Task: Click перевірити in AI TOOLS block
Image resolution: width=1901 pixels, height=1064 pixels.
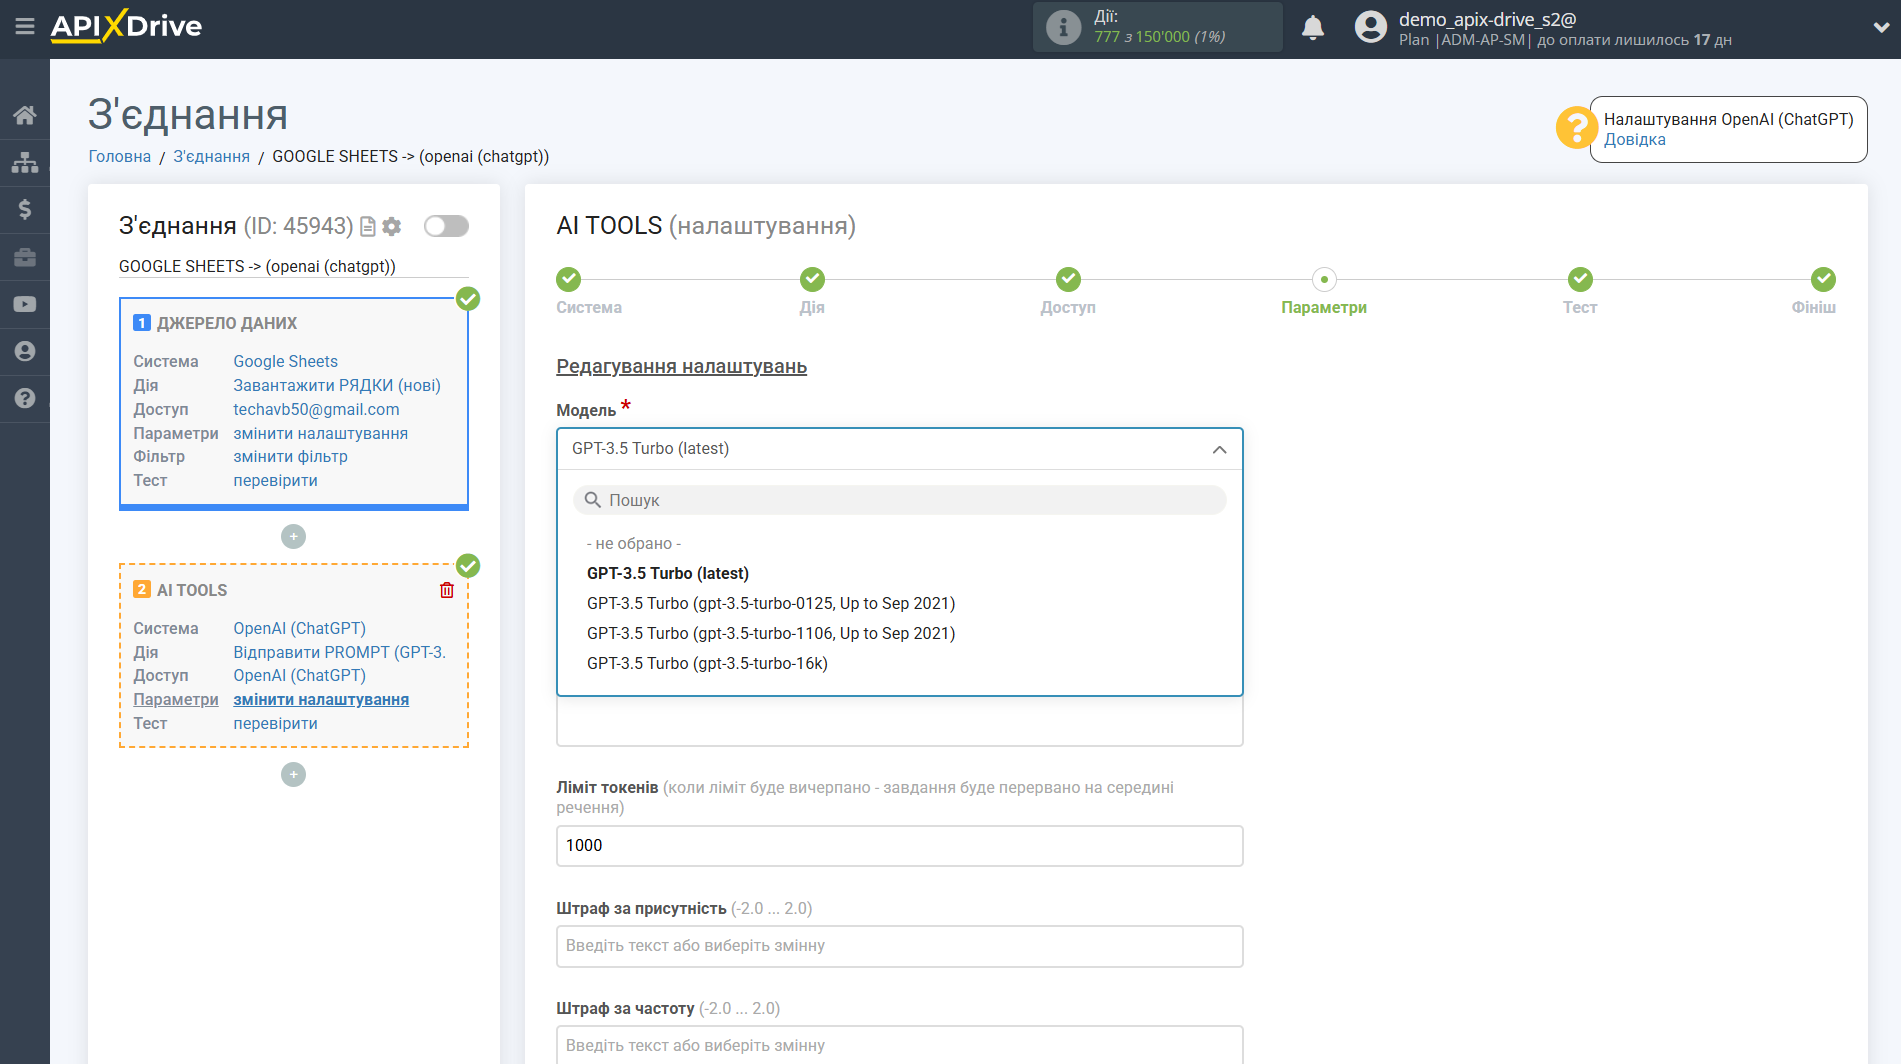Action: [275, 724]
